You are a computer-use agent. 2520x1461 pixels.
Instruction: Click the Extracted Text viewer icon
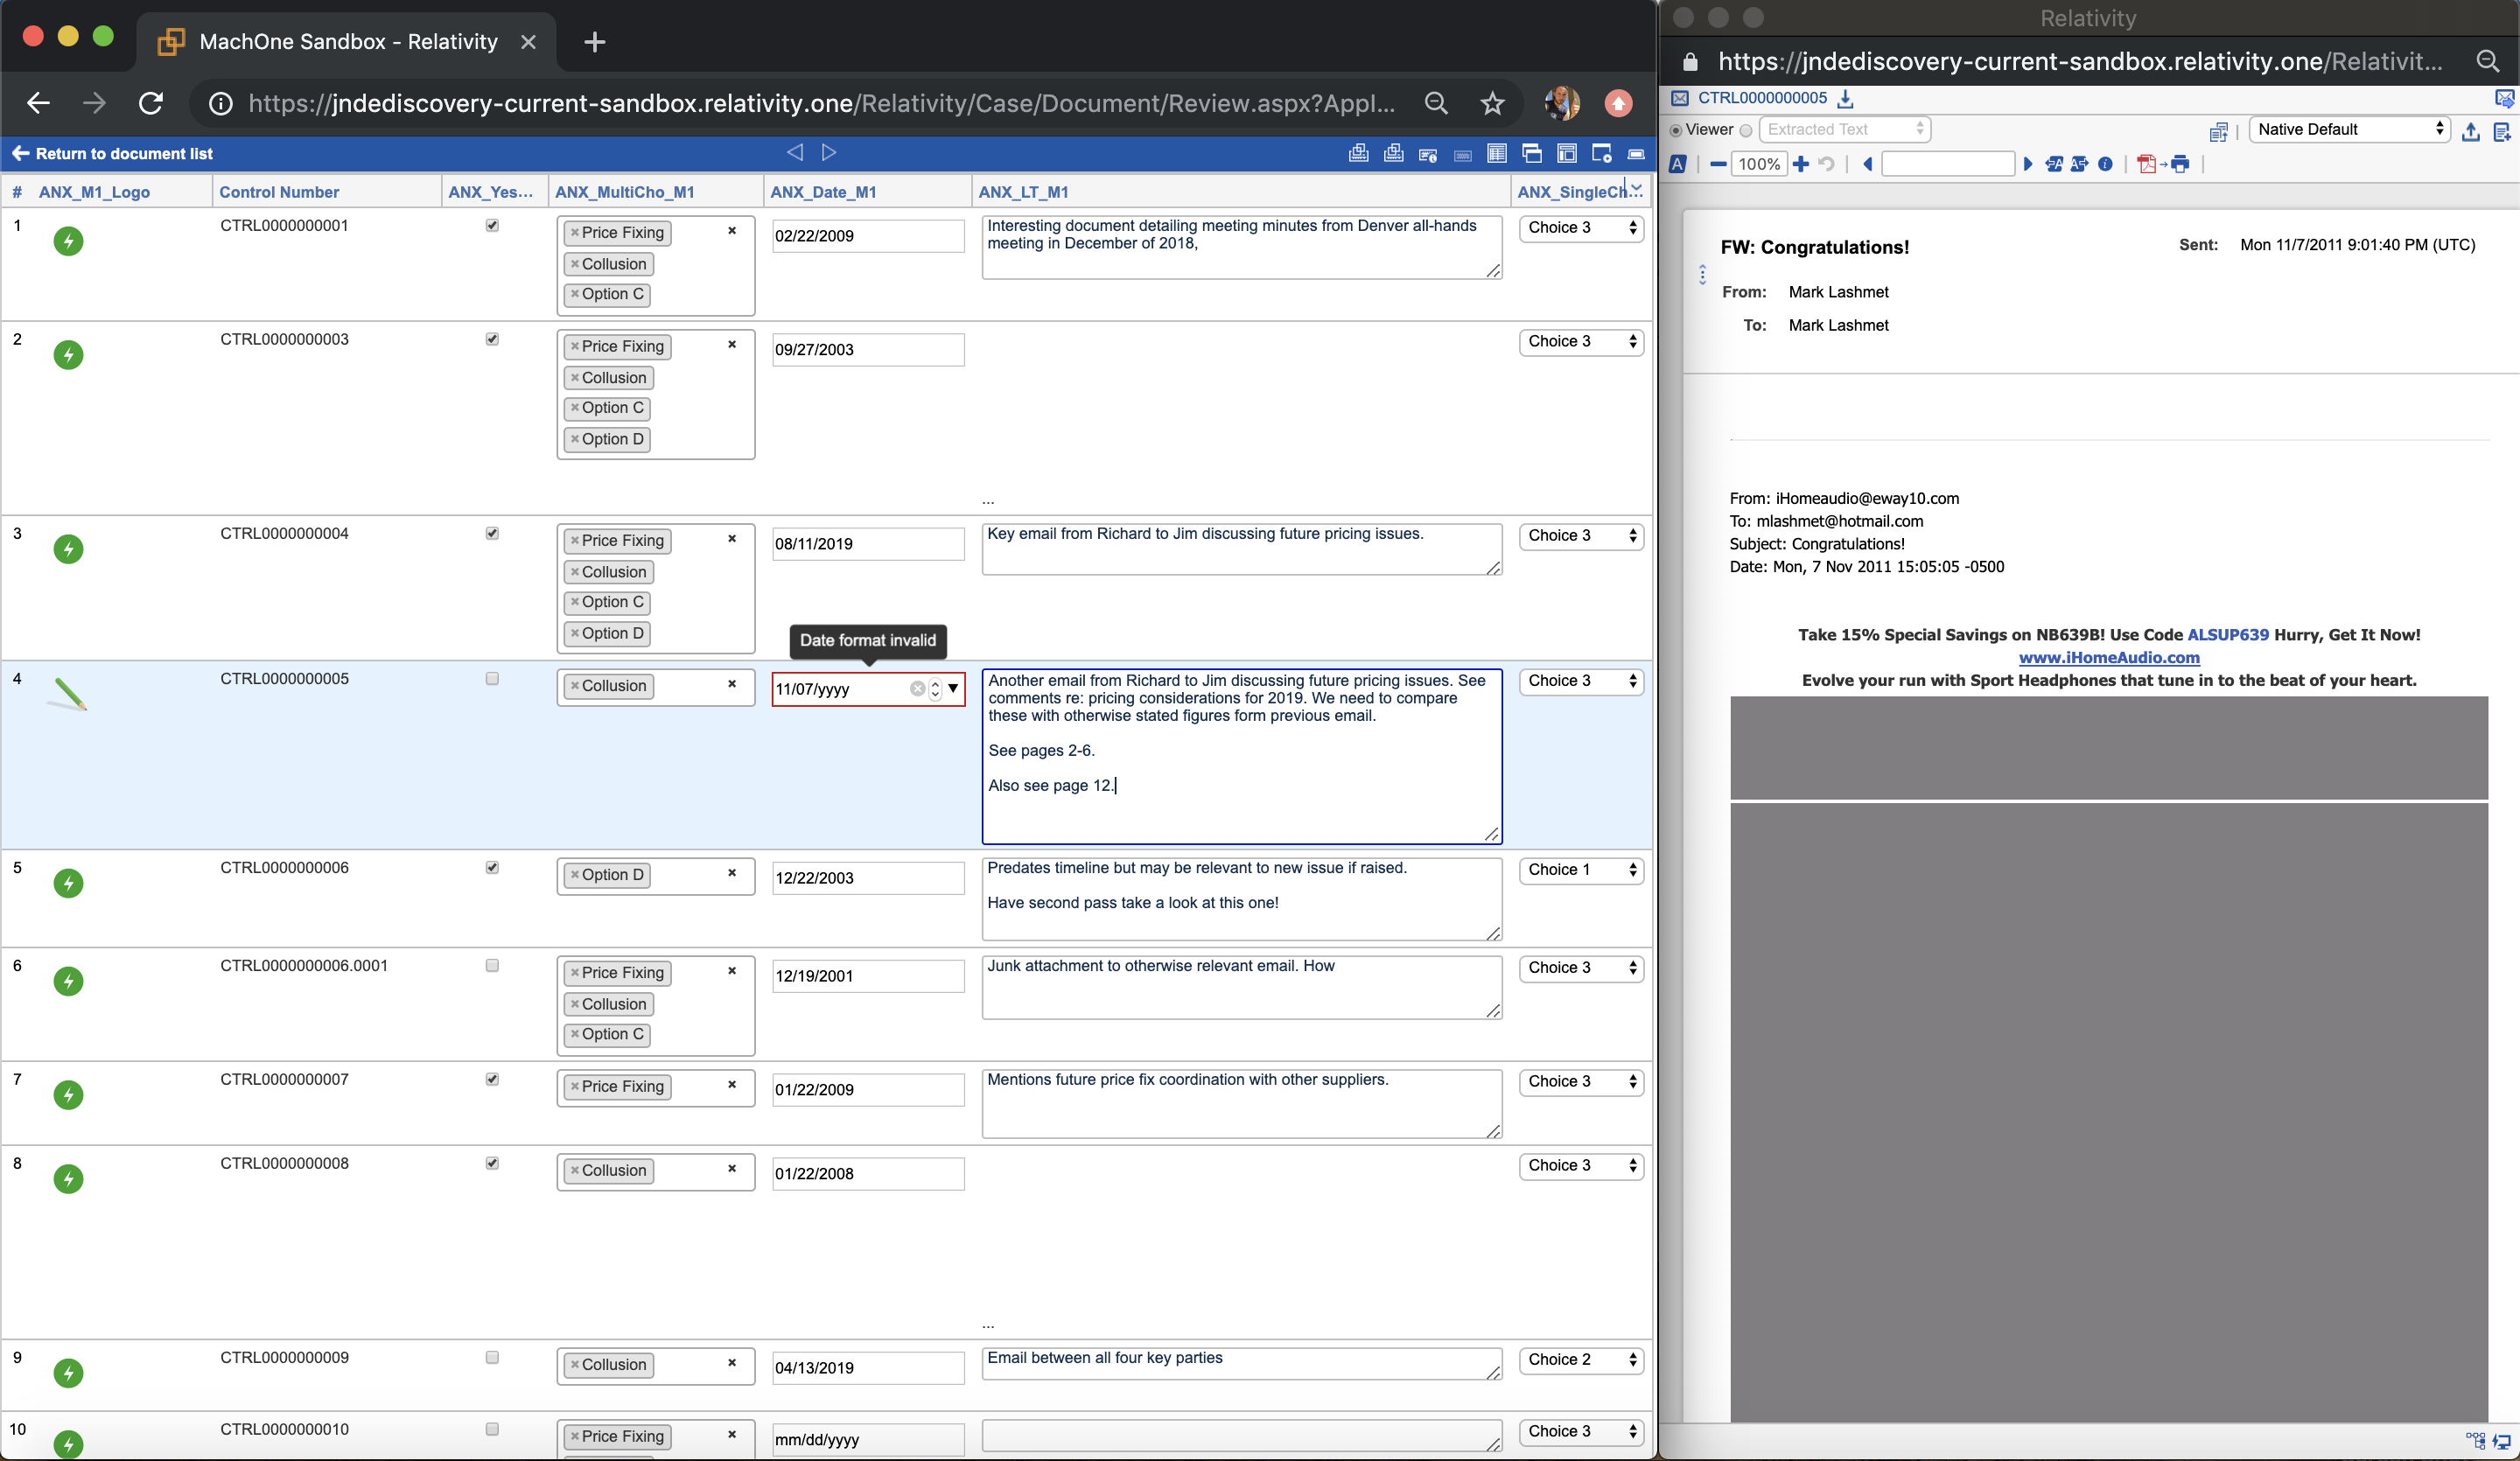[x=1746, y=130]
